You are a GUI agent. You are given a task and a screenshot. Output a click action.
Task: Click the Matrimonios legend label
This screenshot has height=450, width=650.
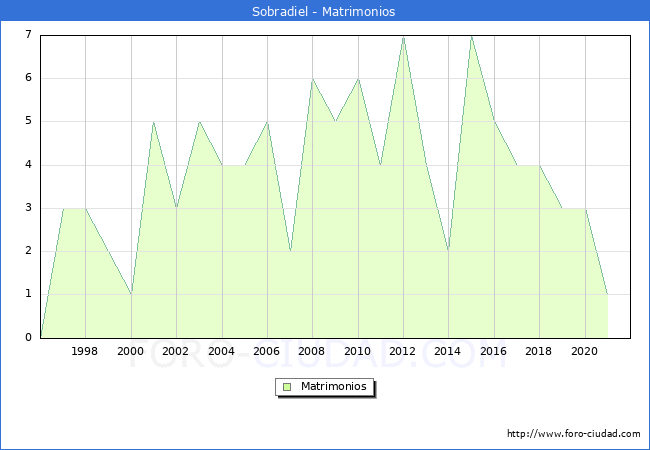point(334,387)
